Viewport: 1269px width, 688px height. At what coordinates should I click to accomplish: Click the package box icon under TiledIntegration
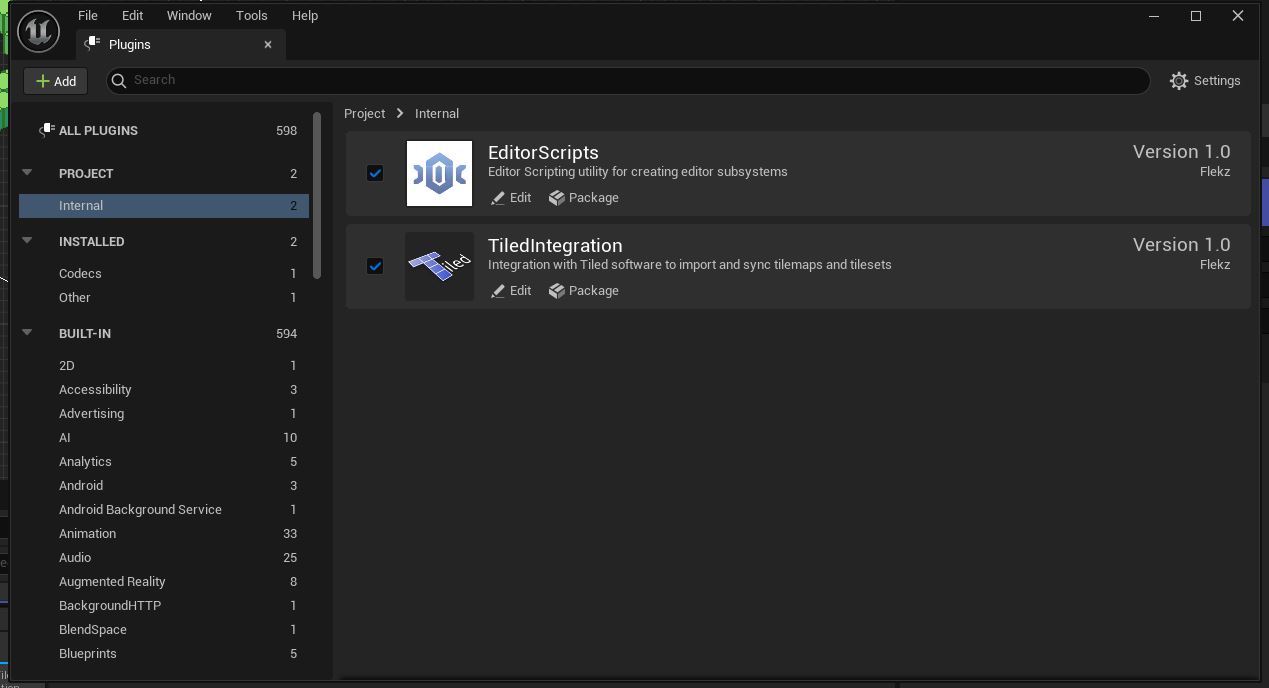click(x=556, y=291)
